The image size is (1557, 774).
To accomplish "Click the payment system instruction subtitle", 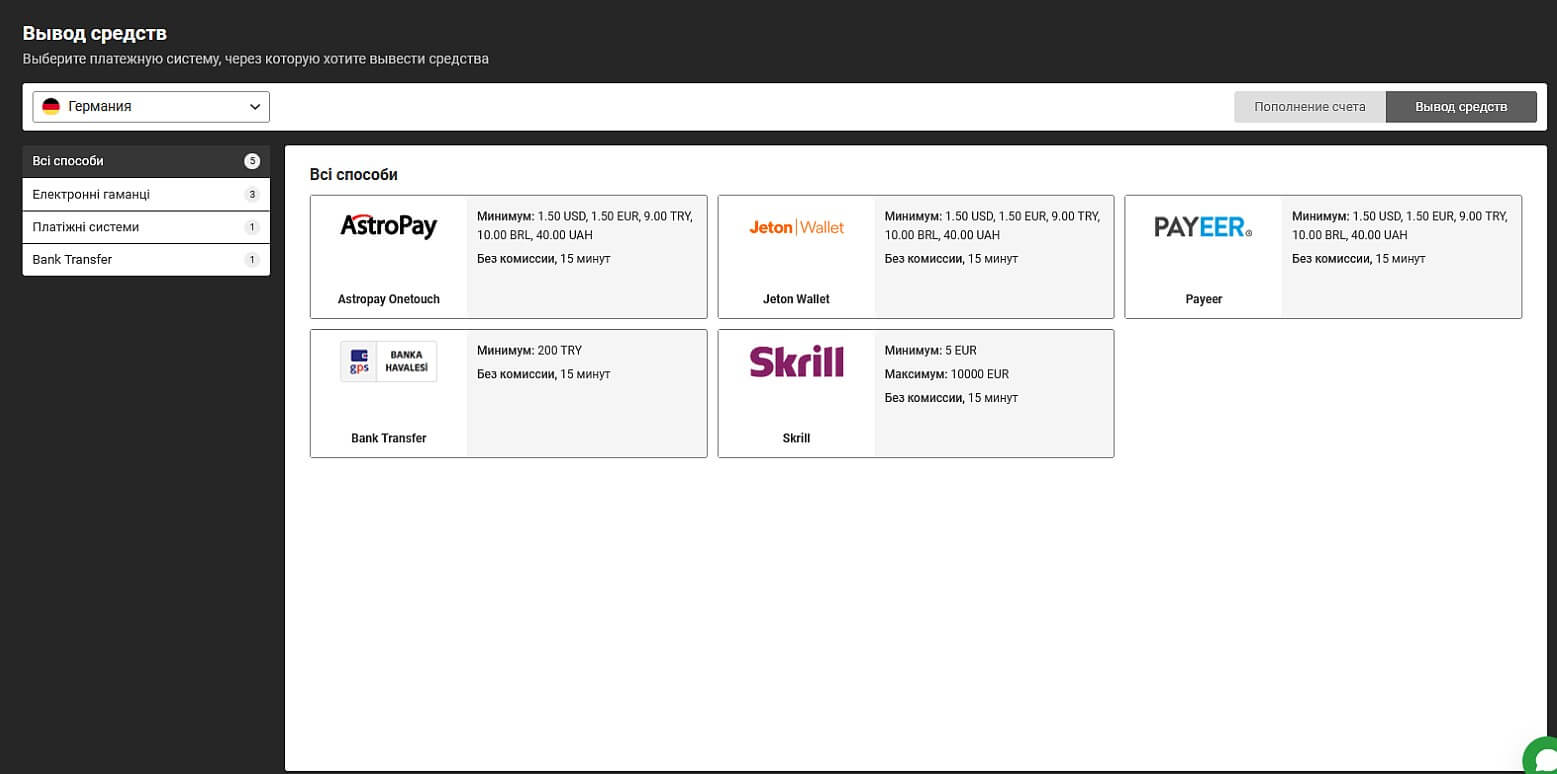I will [256, 59].
